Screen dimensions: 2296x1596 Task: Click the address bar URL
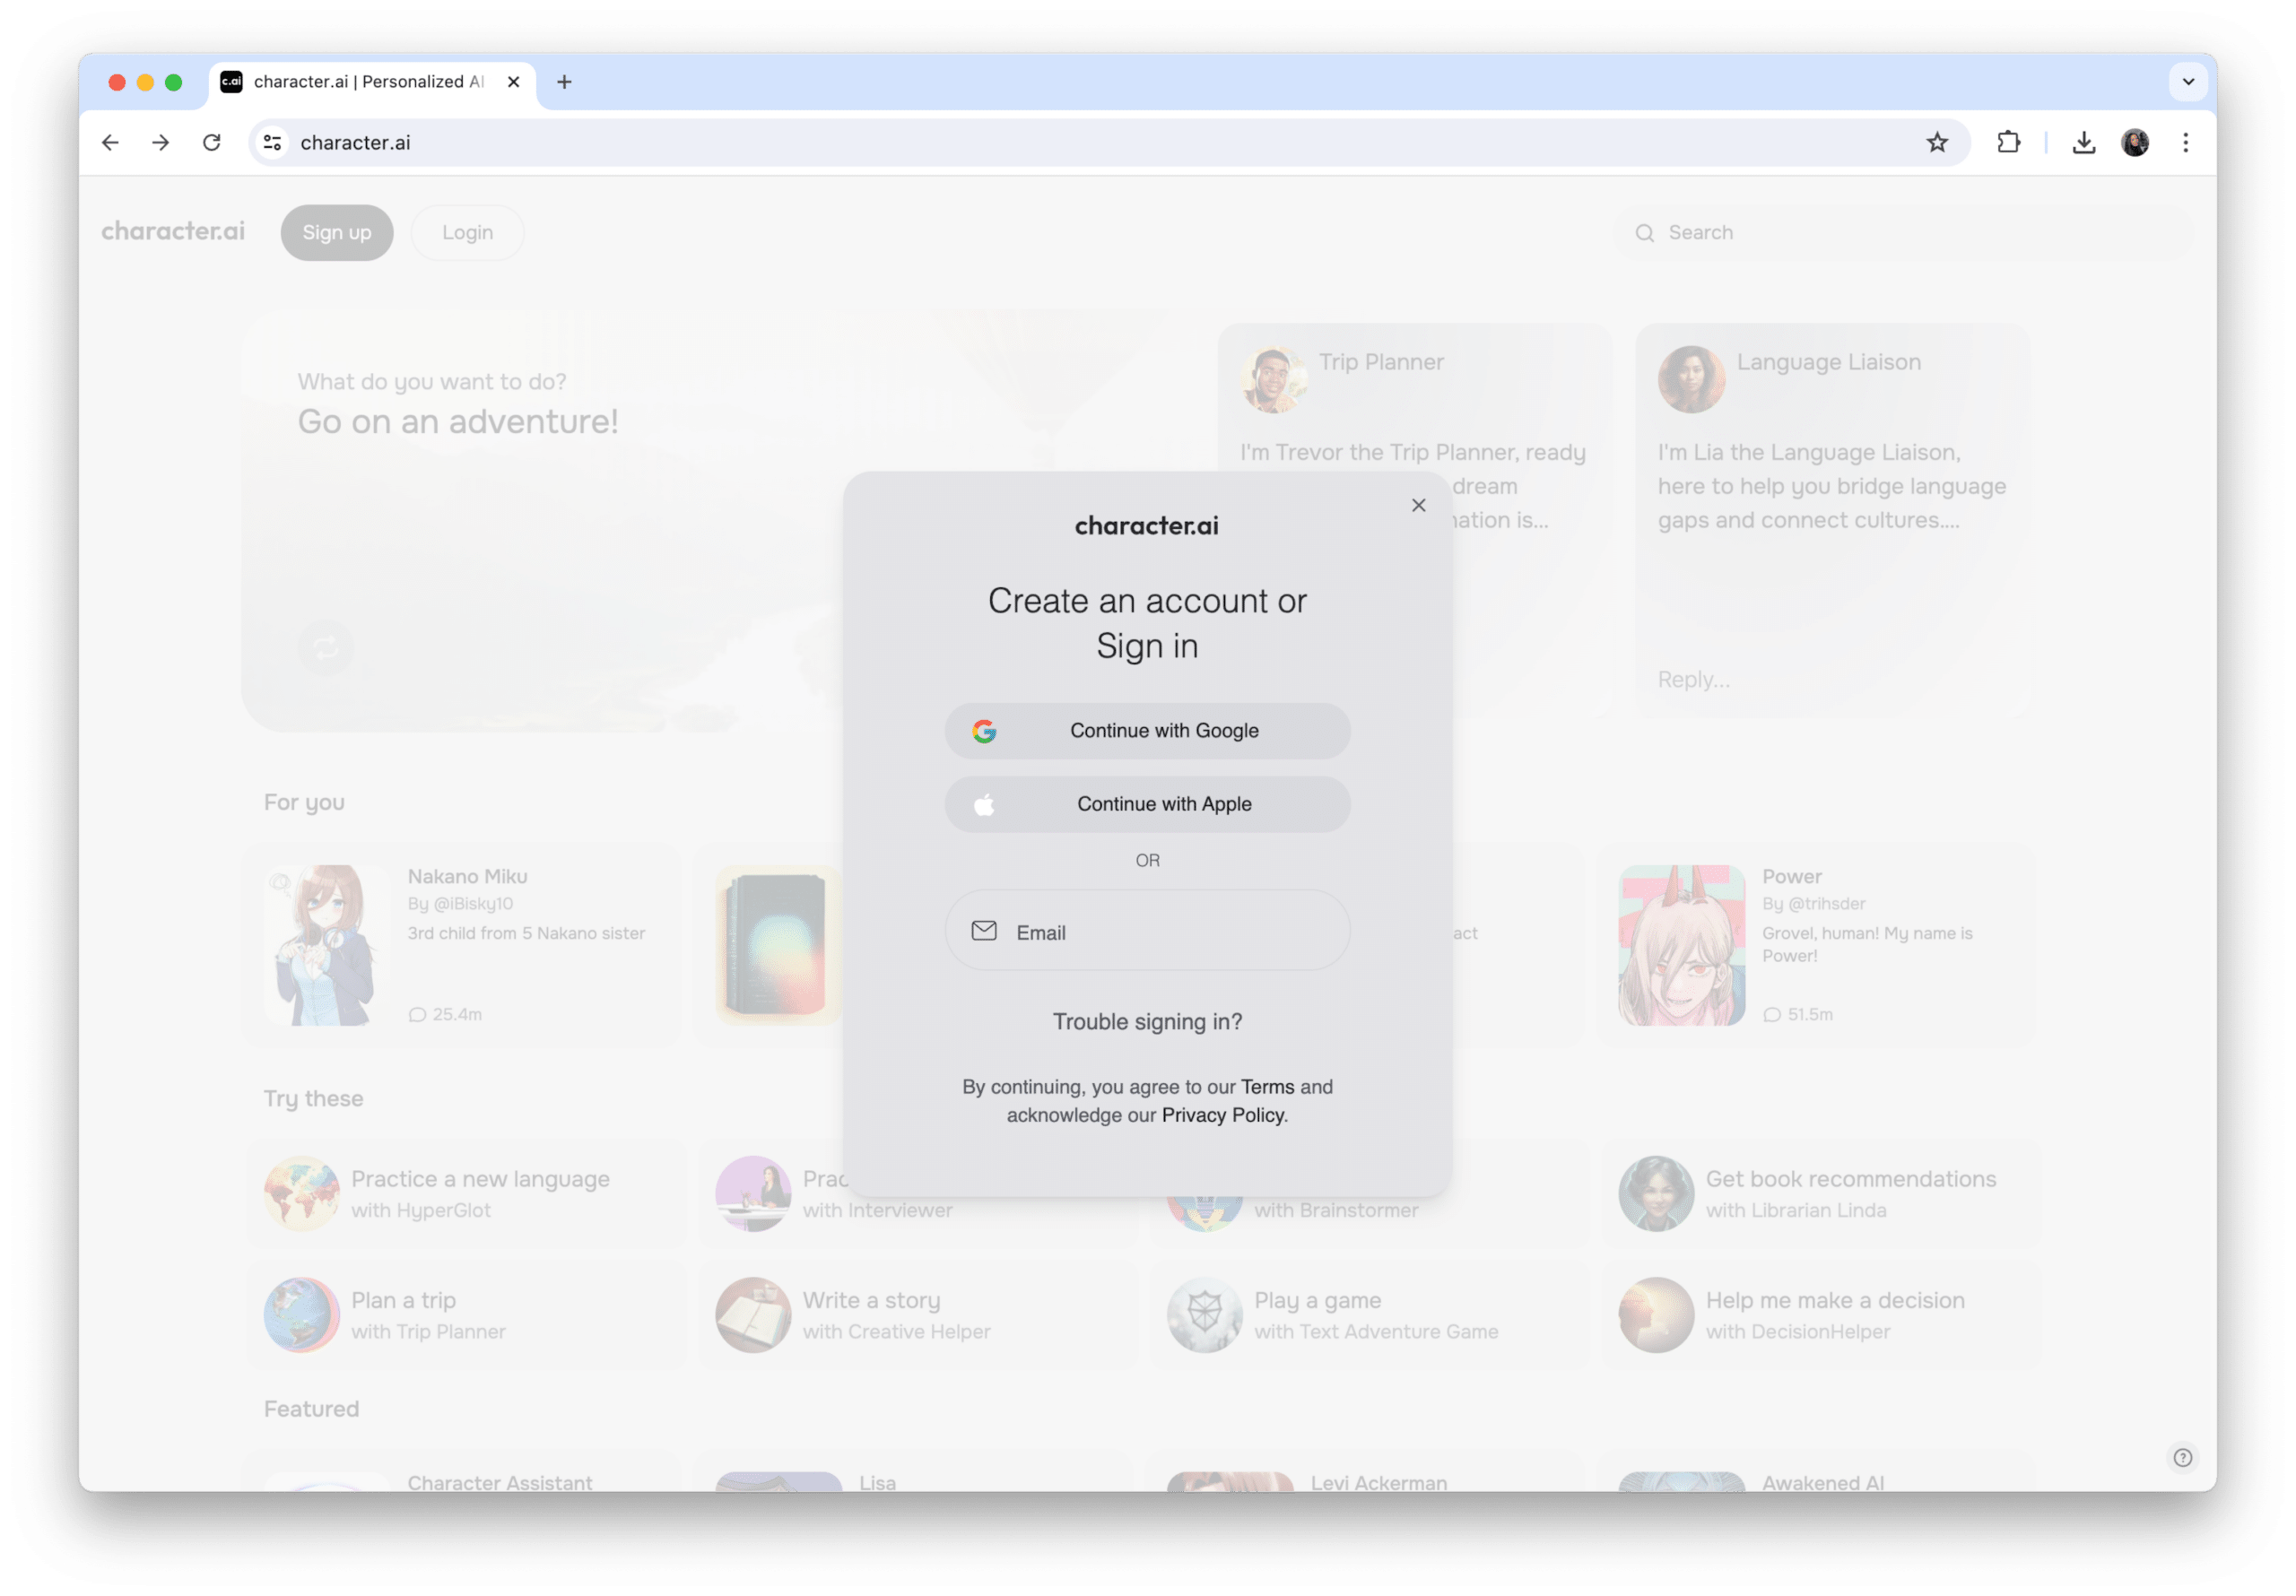tap(355, 142)
